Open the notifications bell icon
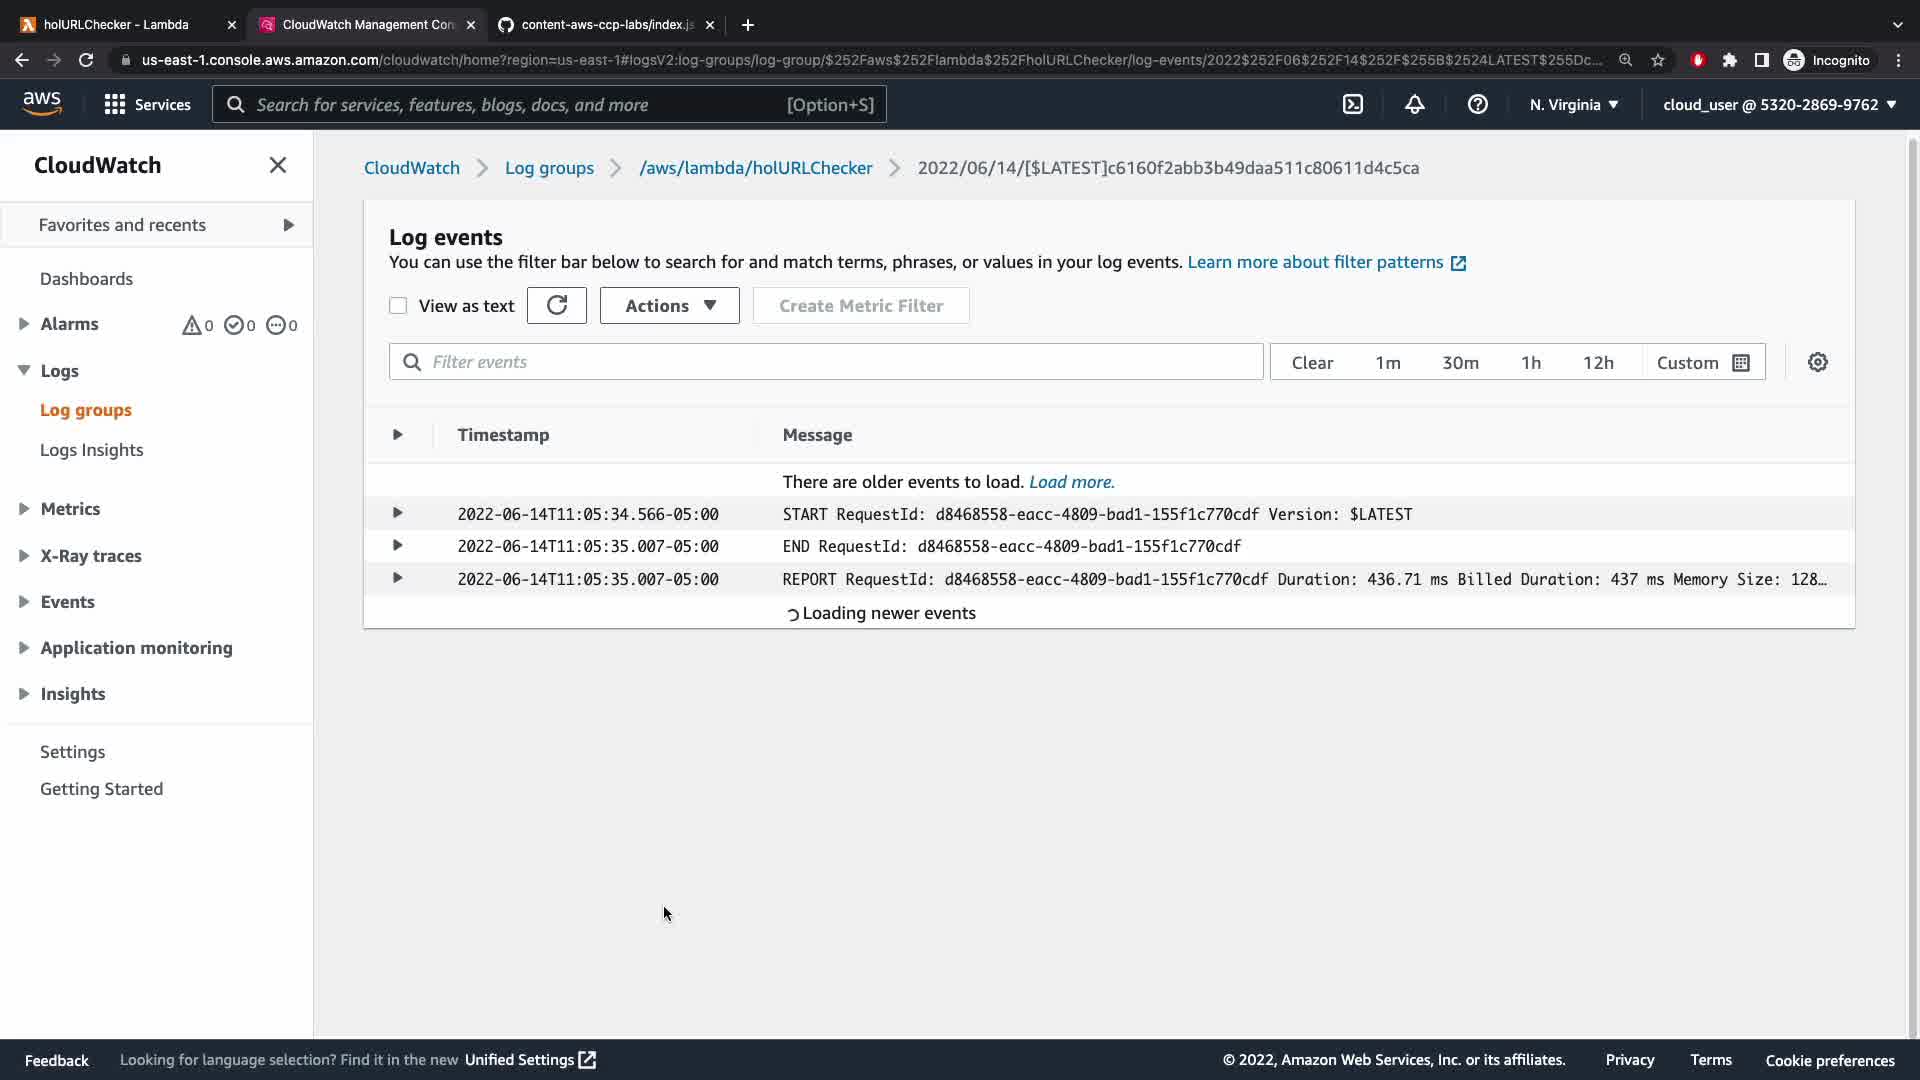The width and height of the screenshot is (1920, 1080). click(1414, 104)
